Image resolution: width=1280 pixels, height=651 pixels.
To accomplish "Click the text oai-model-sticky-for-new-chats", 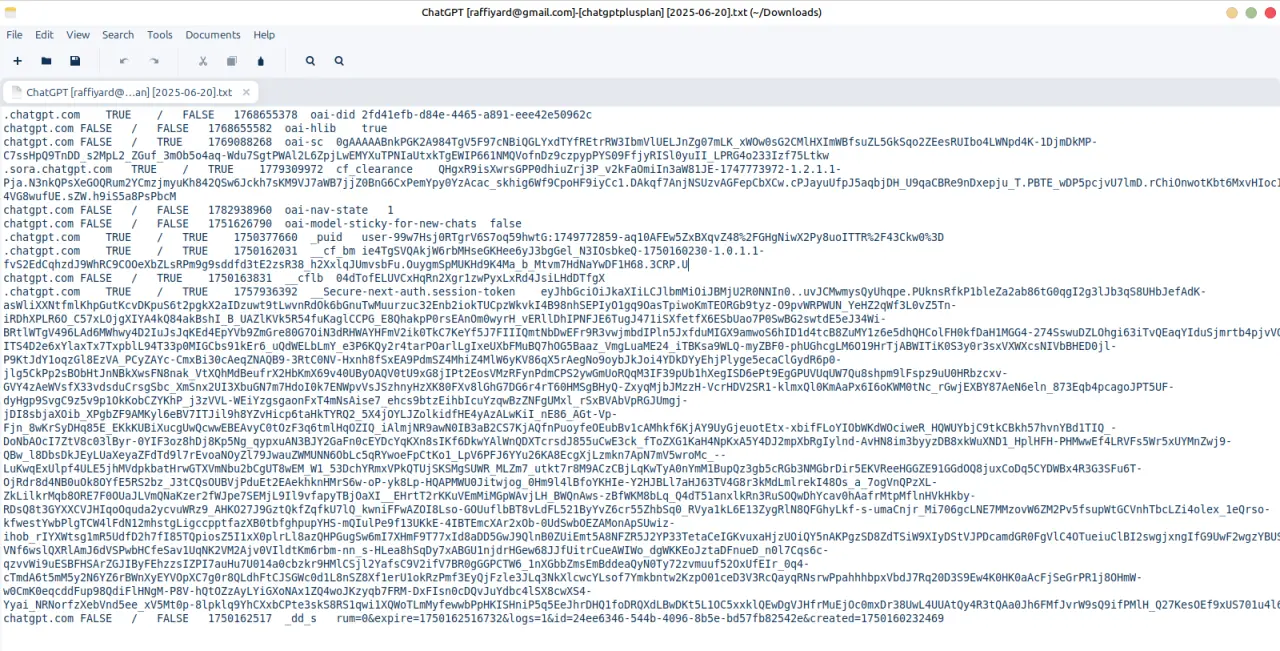I will [380, 224].
